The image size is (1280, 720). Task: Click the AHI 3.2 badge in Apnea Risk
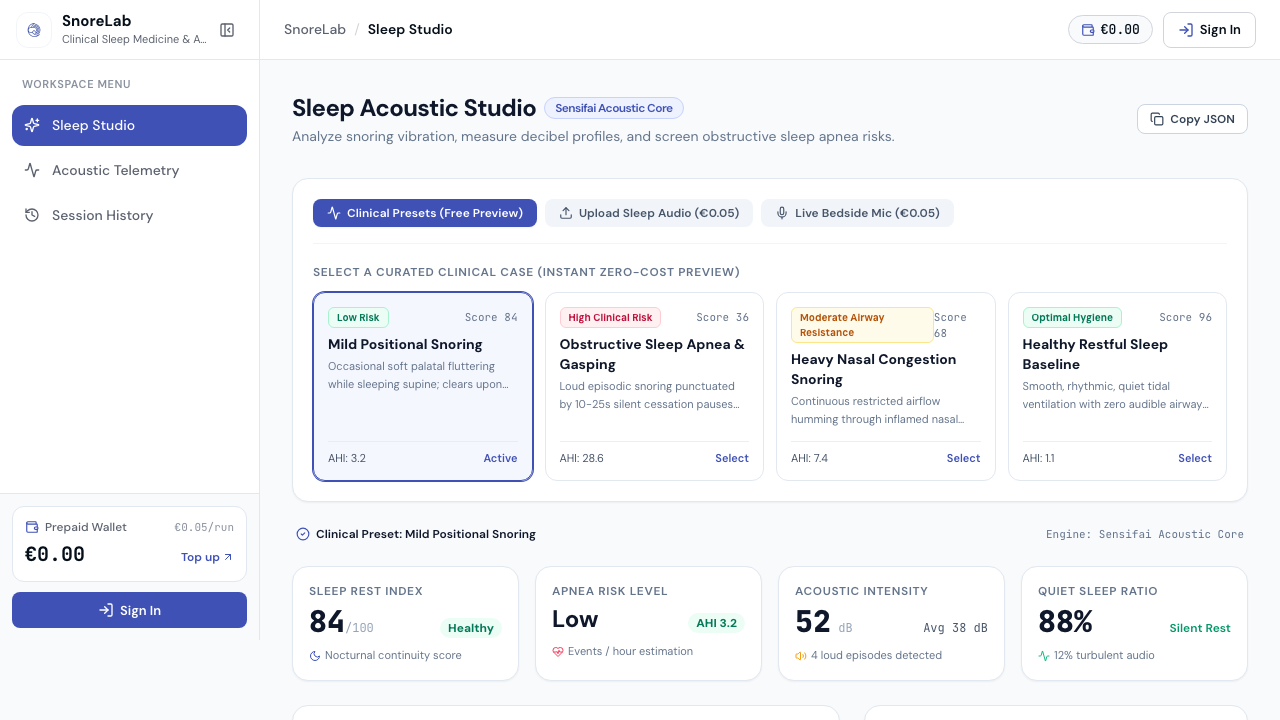[x=716, y=623]
